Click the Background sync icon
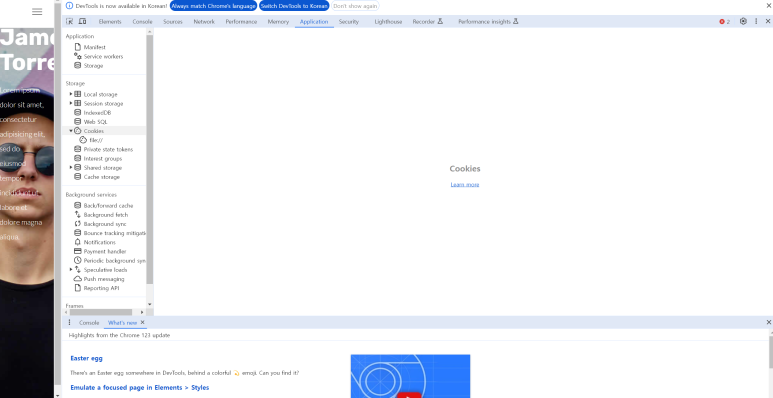Screen dimensions: 773x398 [77, 224]
